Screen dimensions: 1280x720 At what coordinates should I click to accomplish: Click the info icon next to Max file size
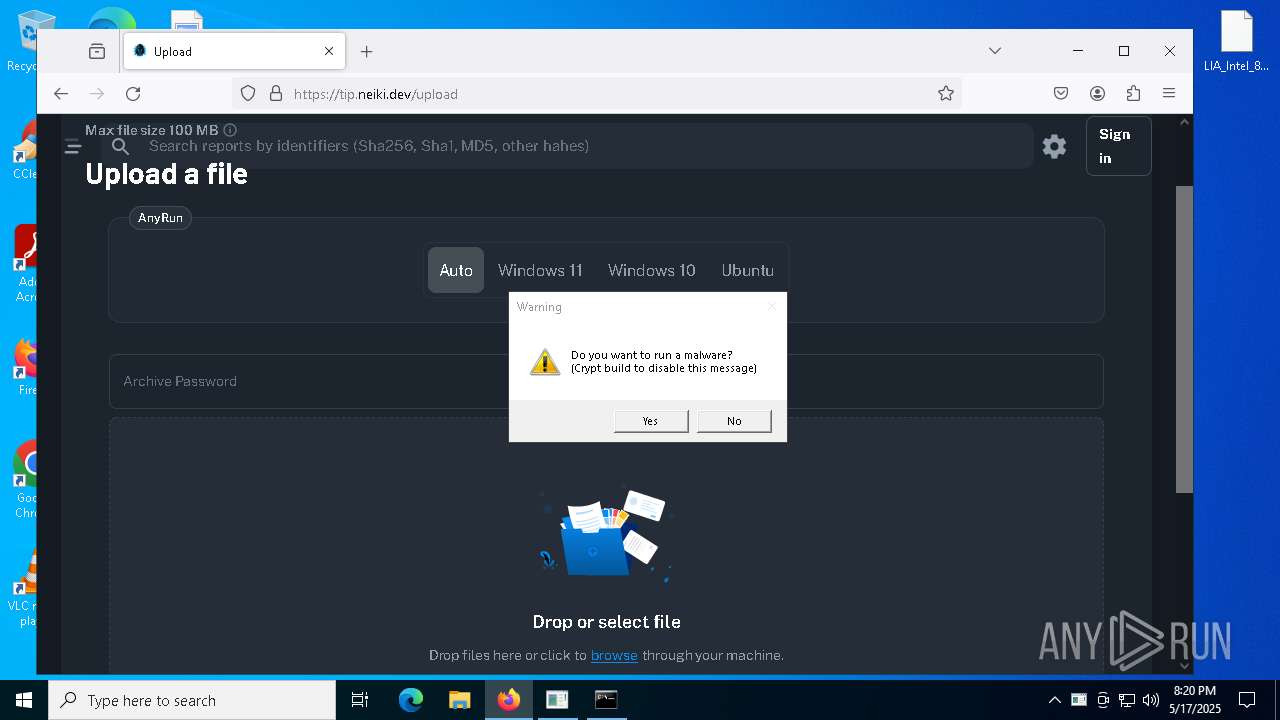click(x=230, y=130)
